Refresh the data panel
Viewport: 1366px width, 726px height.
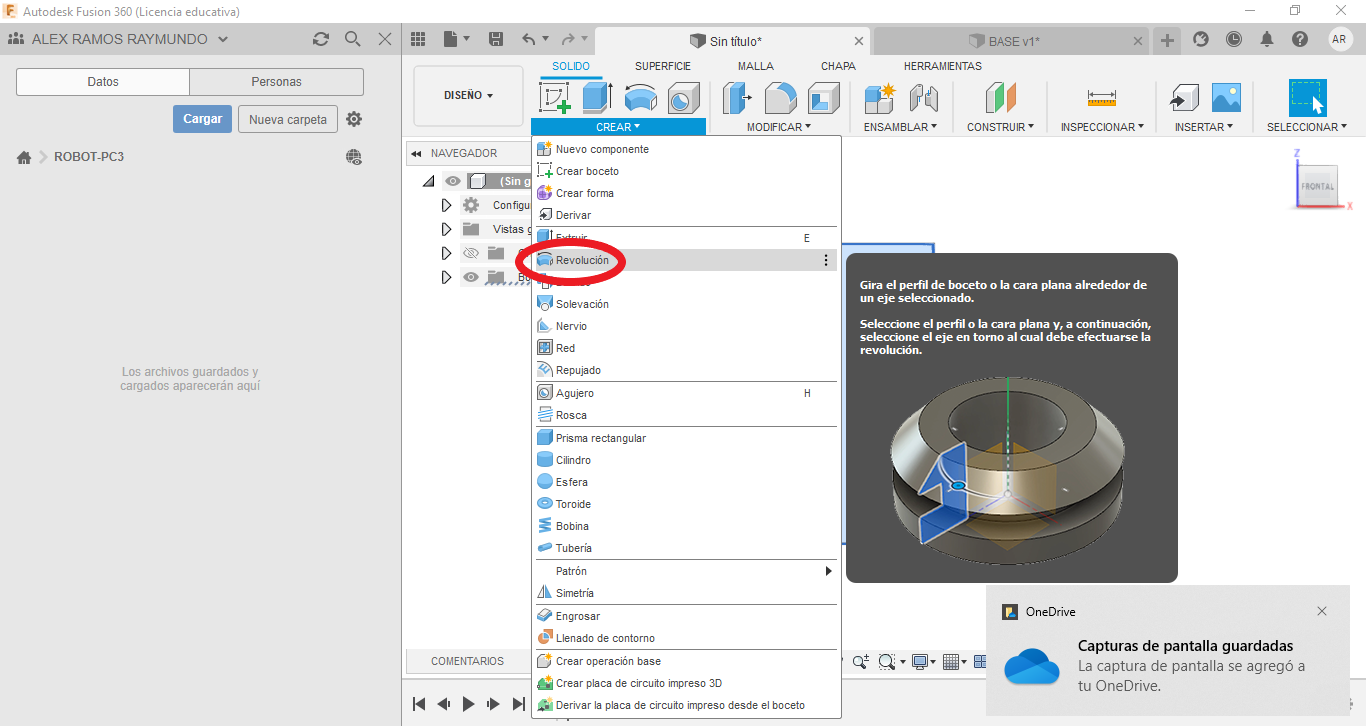(x=321, y=39)
